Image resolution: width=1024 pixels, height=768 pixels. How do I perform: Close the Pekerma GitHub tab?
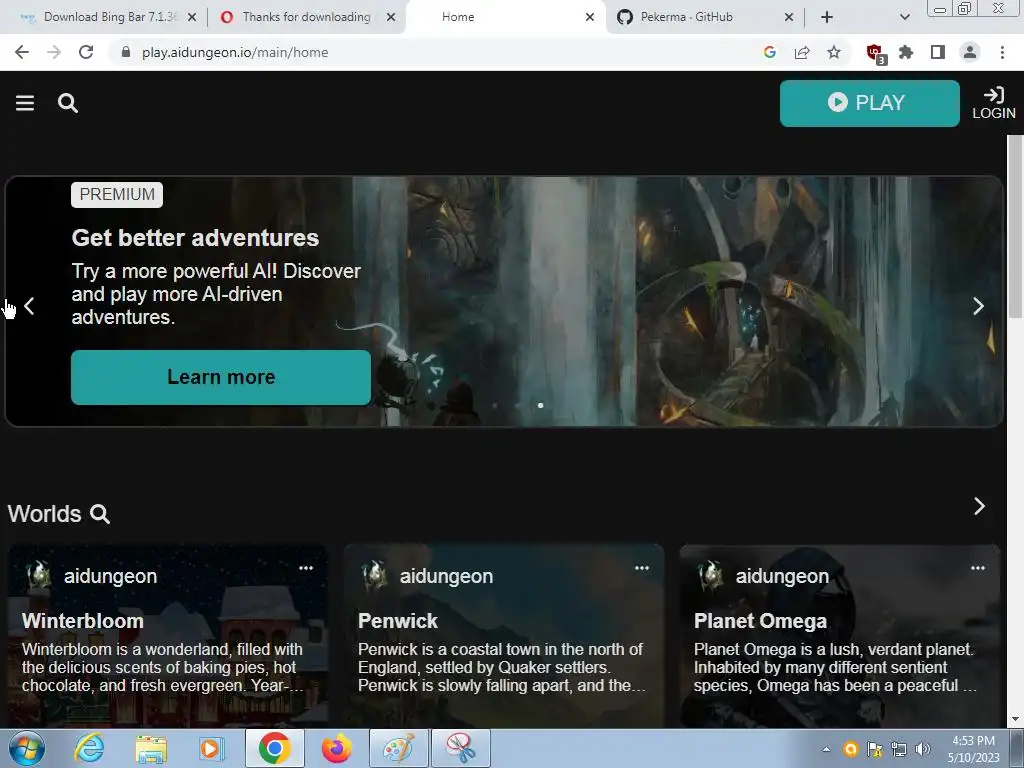click(x=789, y=18)
